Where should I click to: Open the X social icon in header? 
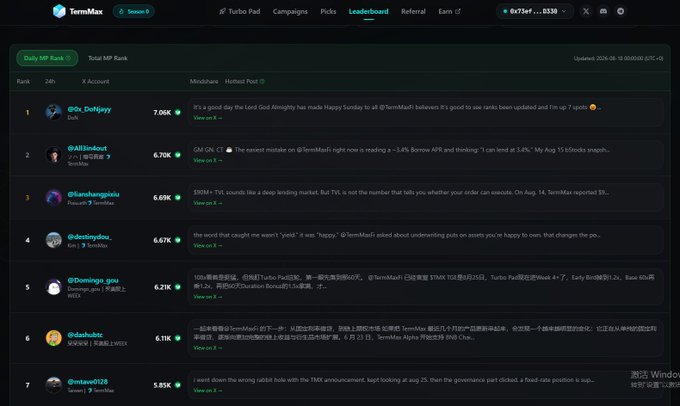(x=586, y=11)
